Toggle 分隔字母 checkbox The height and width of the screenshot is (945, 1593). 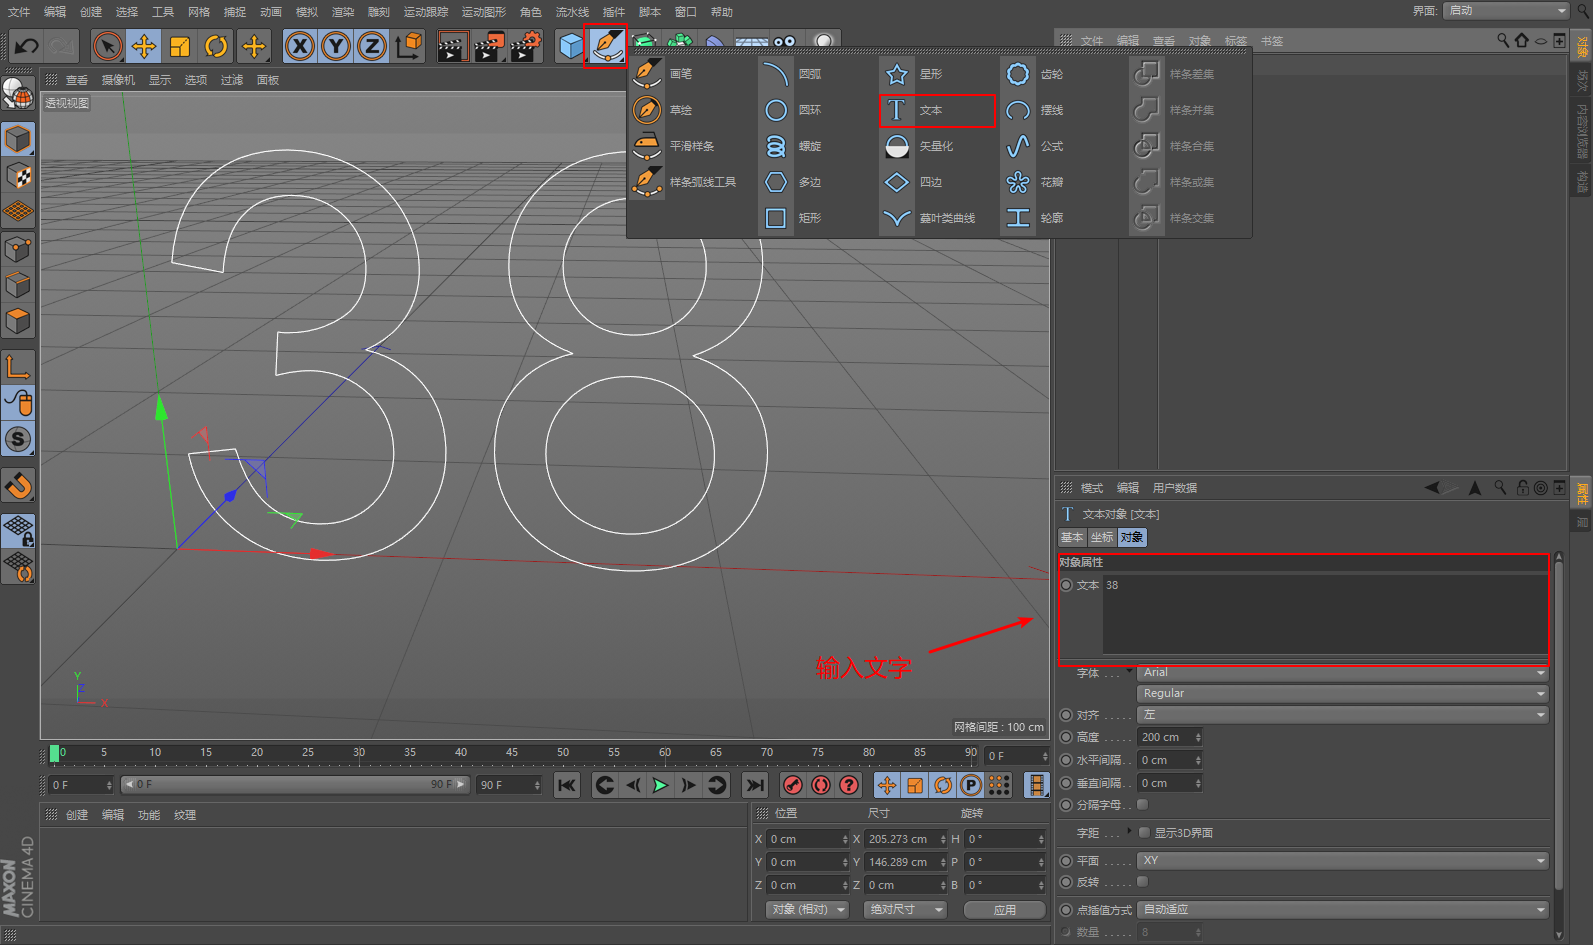click(x=1143, y=804)
